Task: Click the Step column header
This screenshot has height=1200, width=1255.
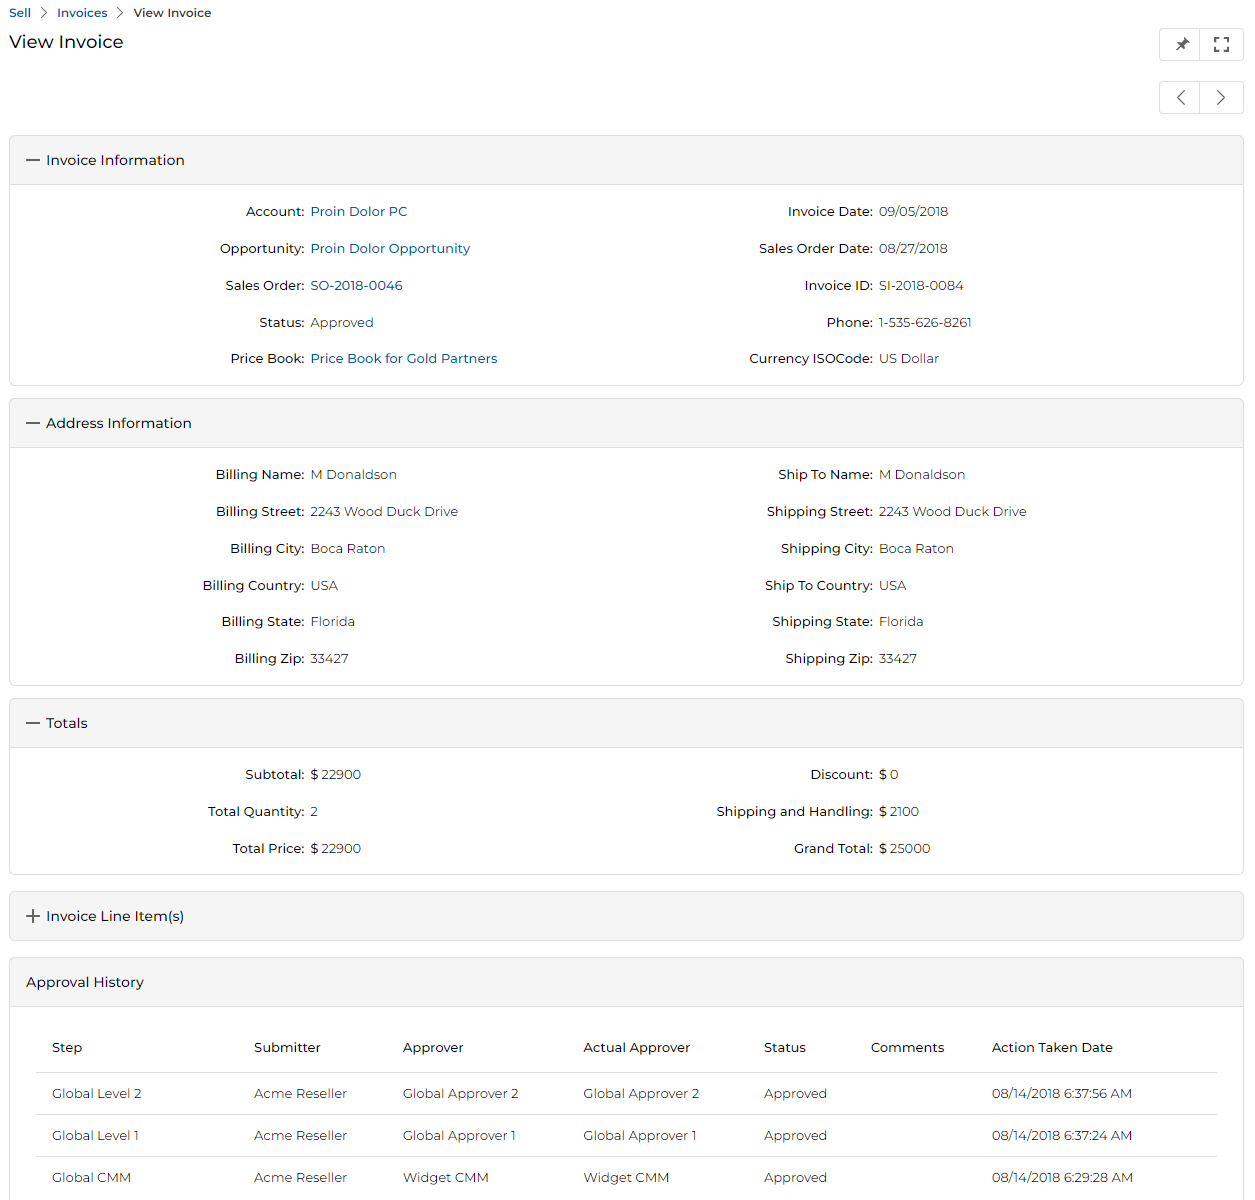Action: [x=67, y=1047]
